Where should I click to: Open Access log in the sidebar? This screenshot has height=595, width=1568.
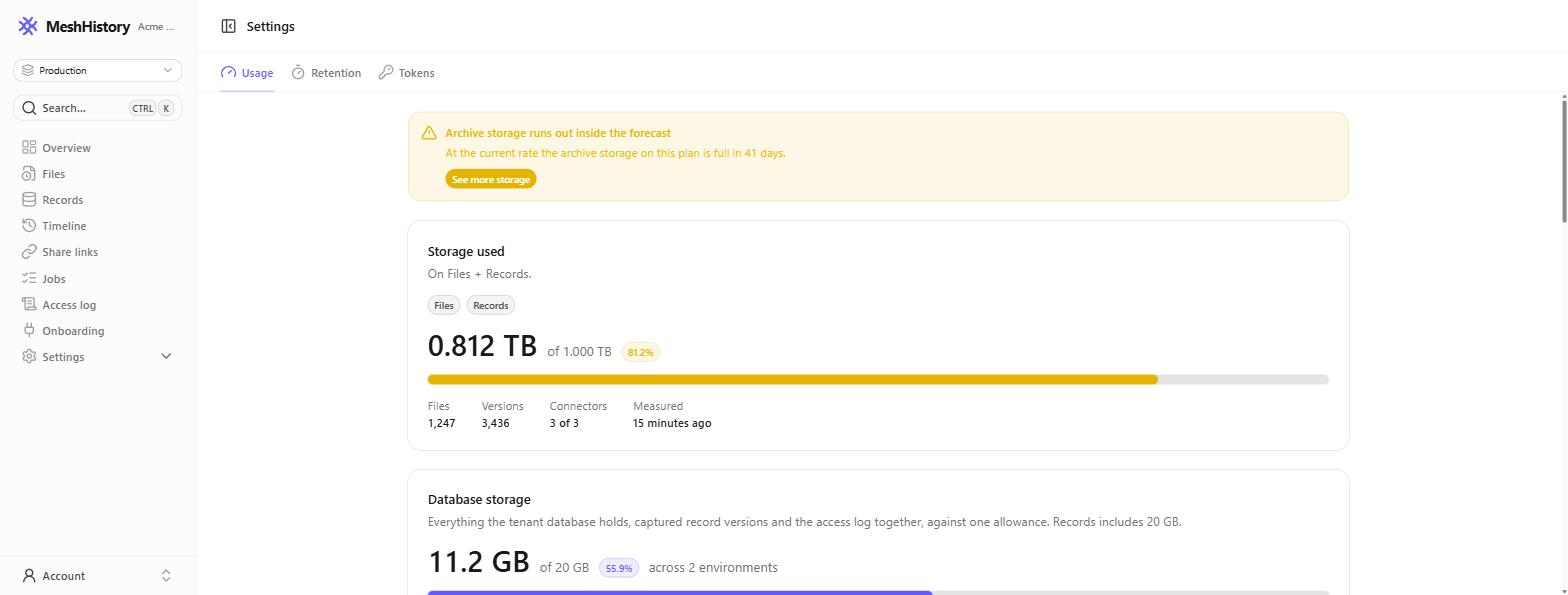(69, 305)
